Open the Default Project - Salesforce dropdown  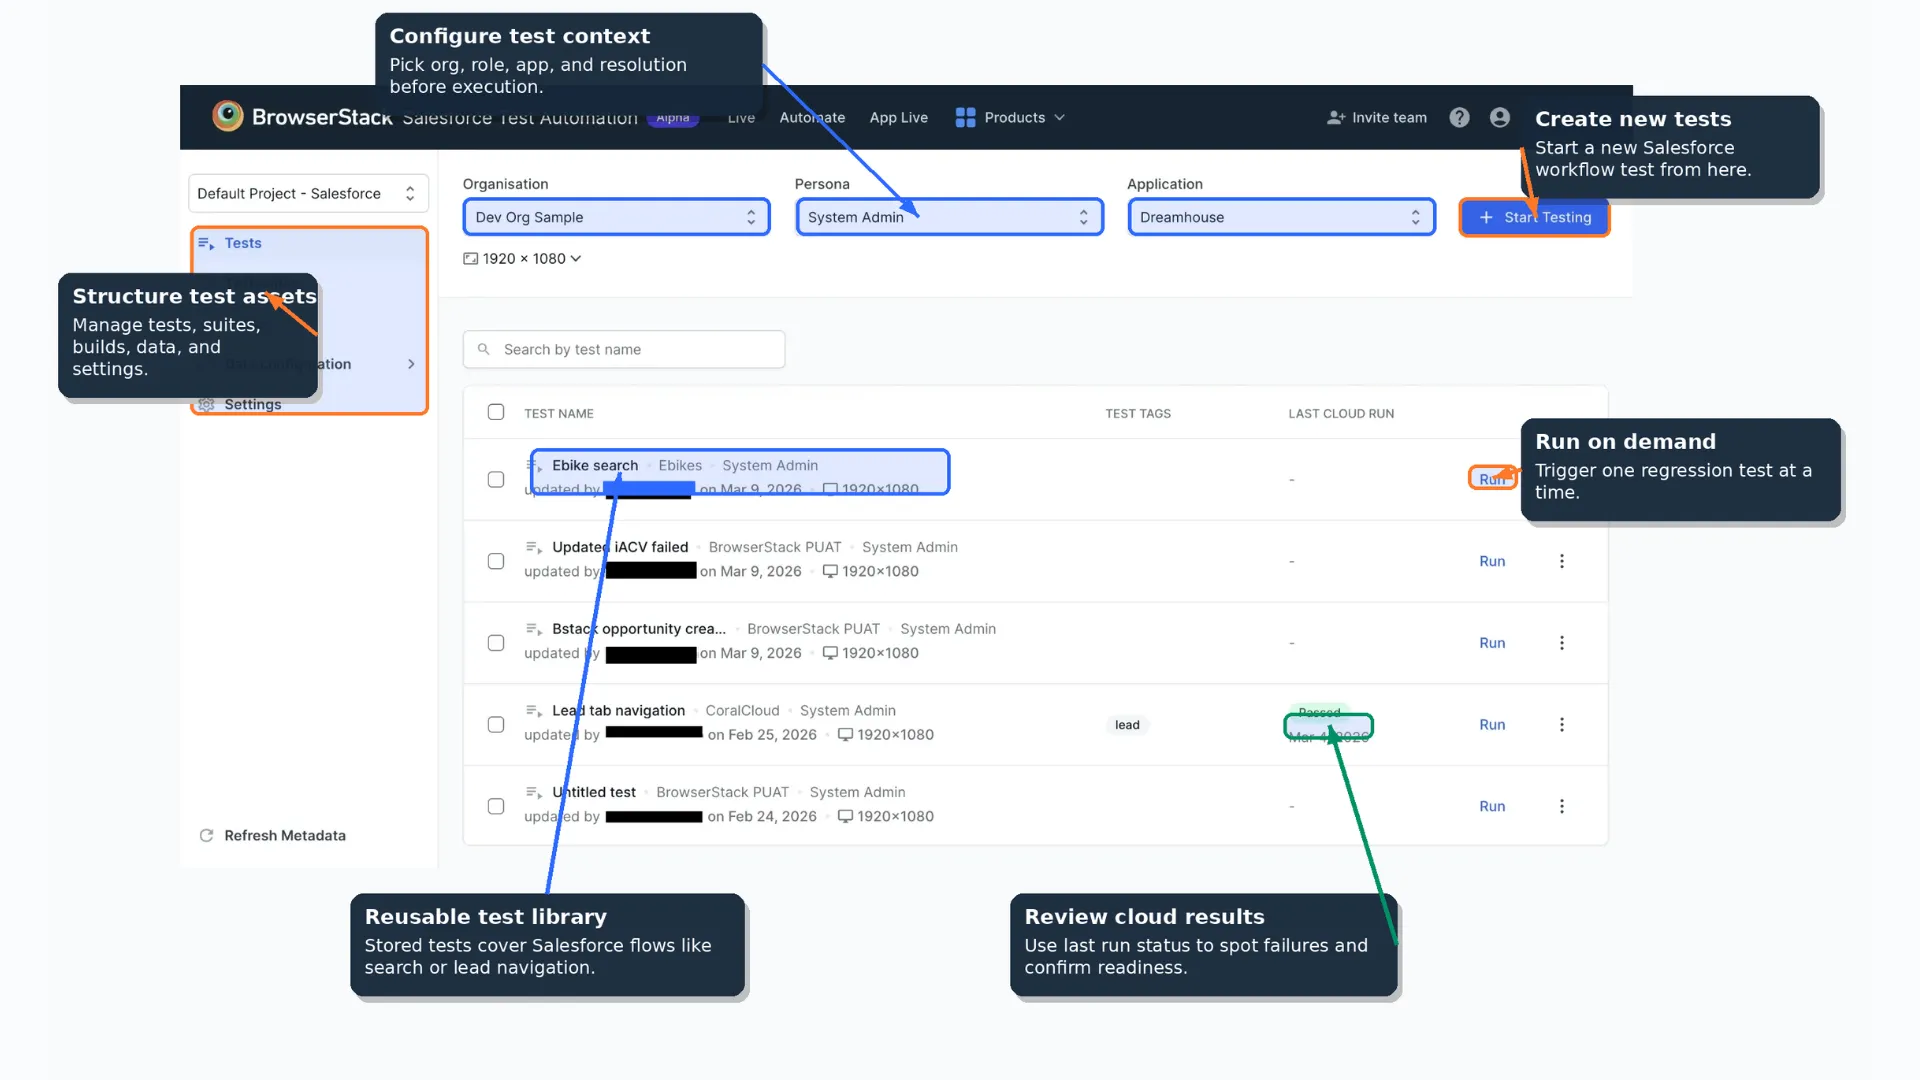(308, 193)
